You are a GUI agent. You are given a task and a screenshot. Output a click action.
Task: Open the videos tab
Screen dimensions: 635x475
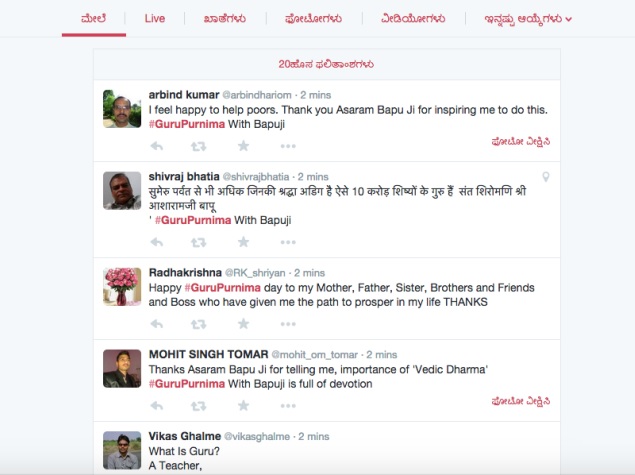413,19
